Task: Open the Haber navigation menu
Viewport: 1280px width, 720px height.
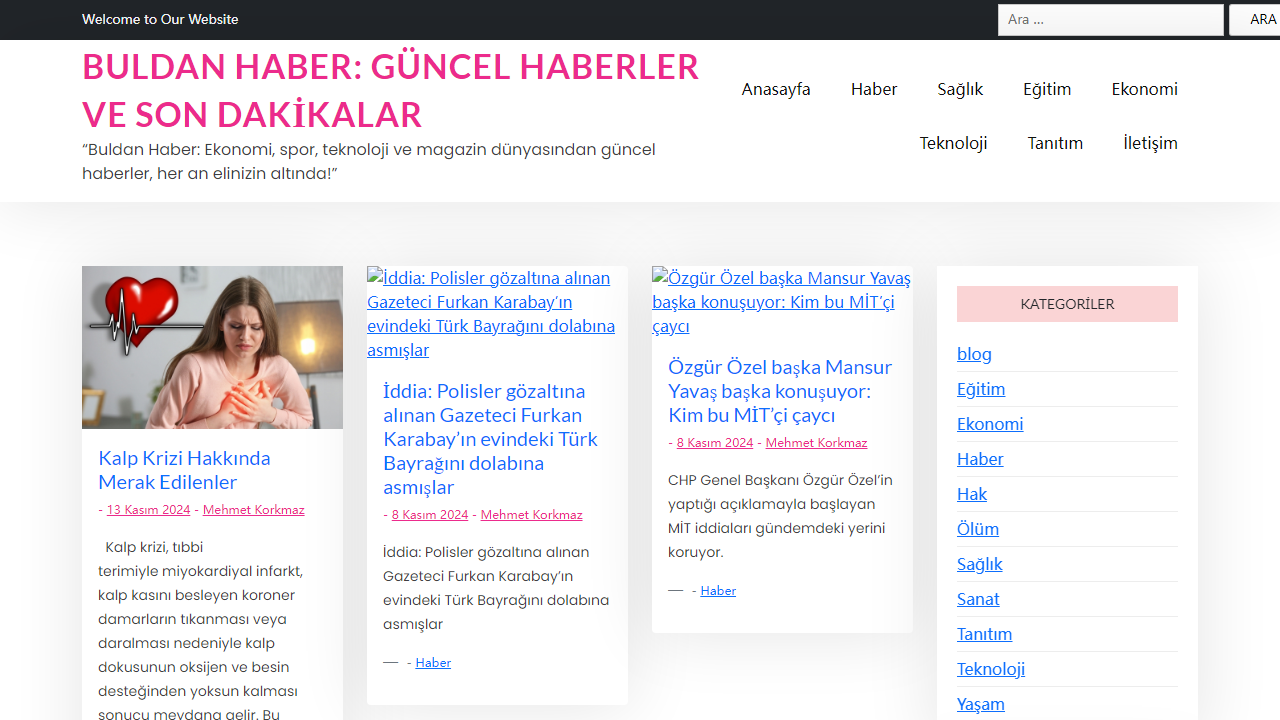Action: 874,89
